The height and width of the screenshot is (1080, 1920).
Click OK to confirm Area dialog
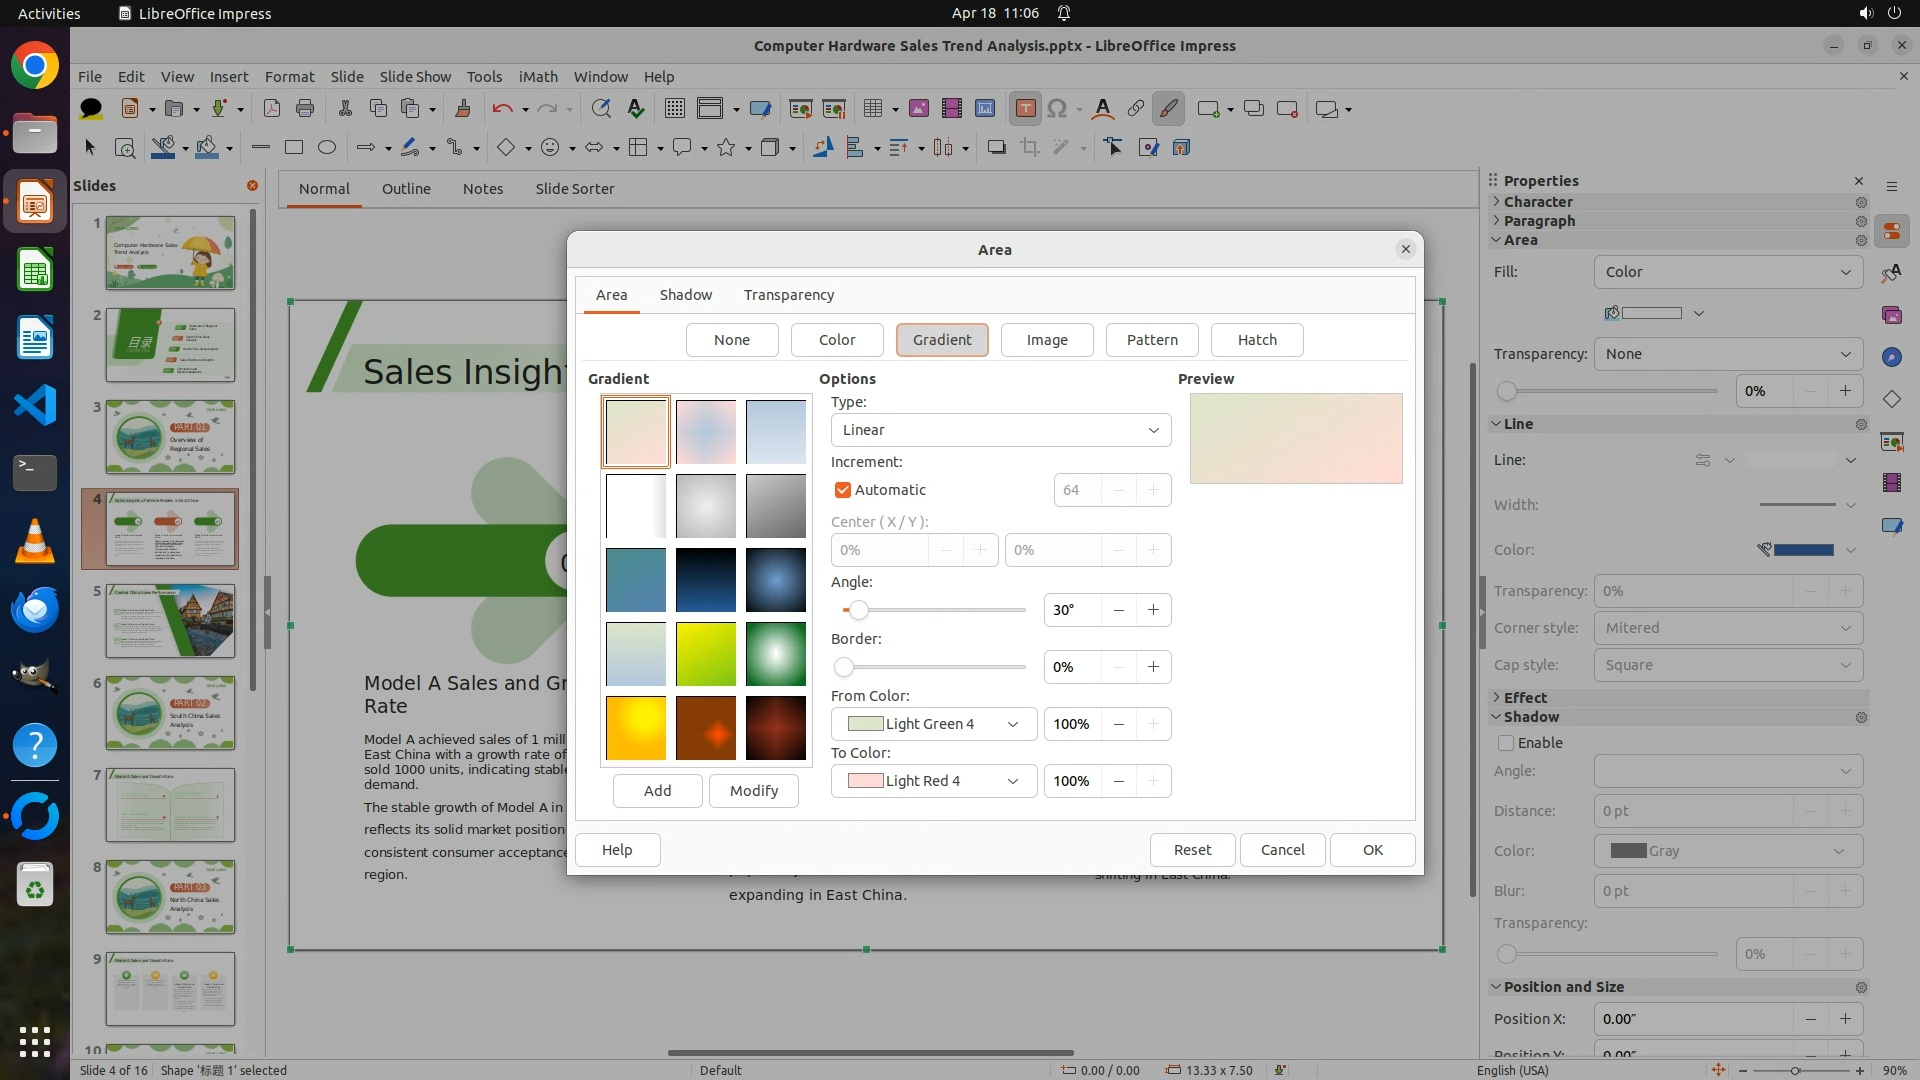coord(1372,850)
